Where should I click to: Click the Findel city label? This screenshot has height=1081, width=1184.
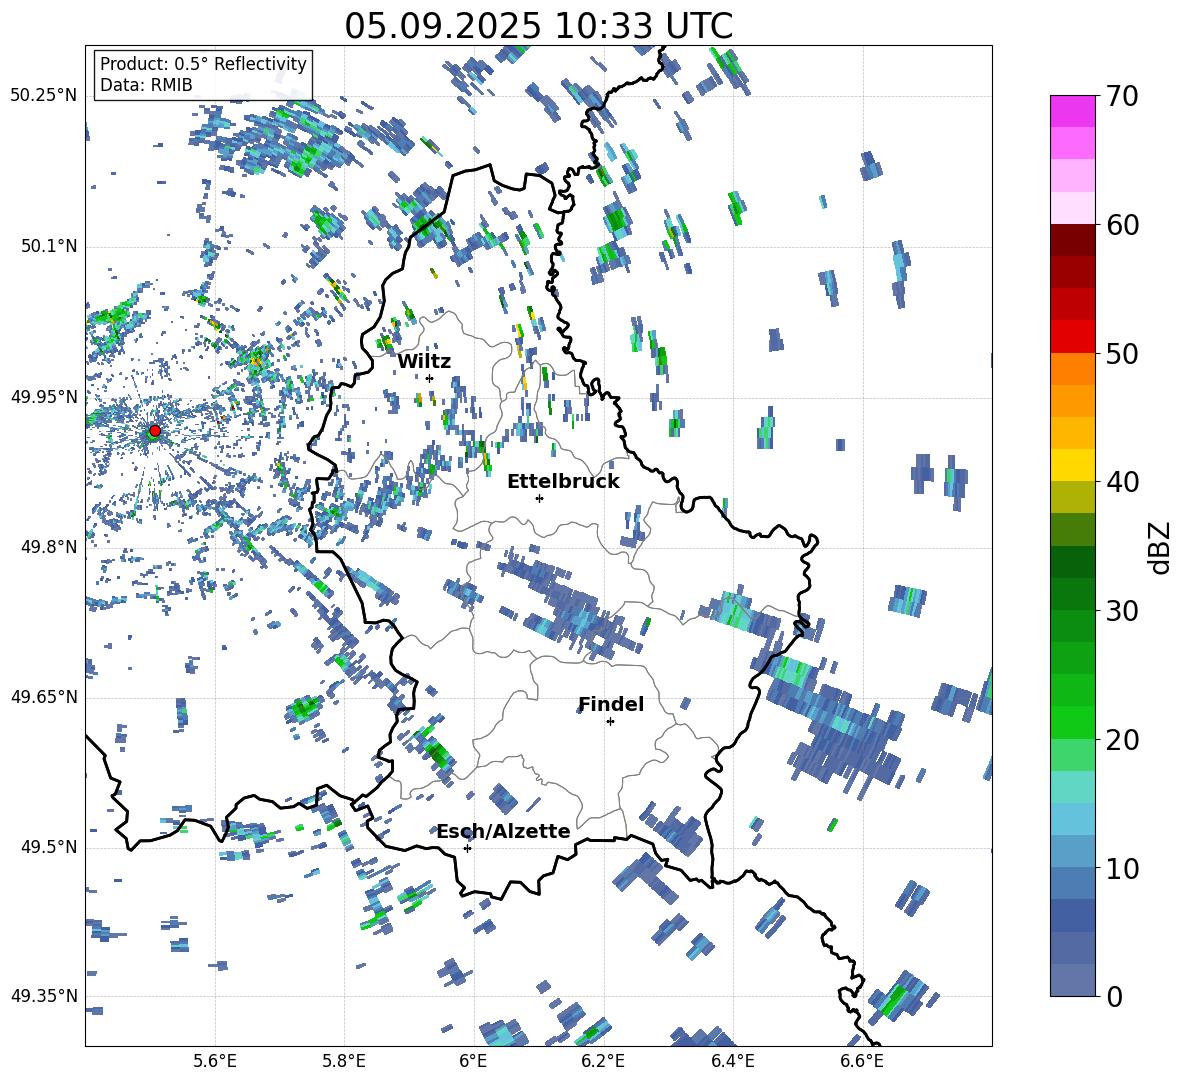click(x=611, y=704)
